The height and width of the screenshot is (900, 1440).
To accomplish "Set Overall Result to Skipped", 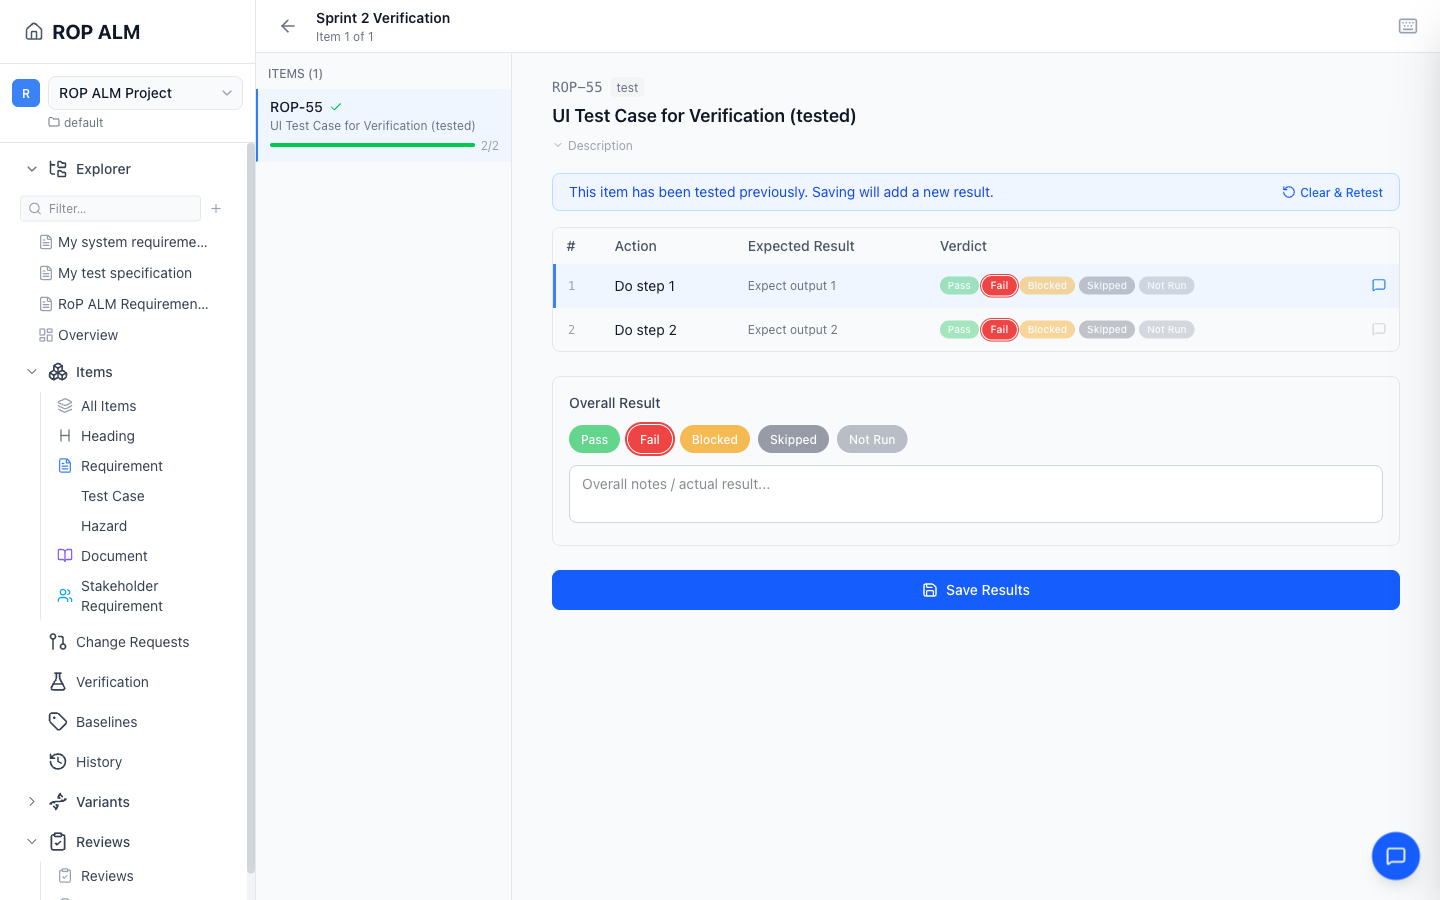I will click(x=793, y=439).
